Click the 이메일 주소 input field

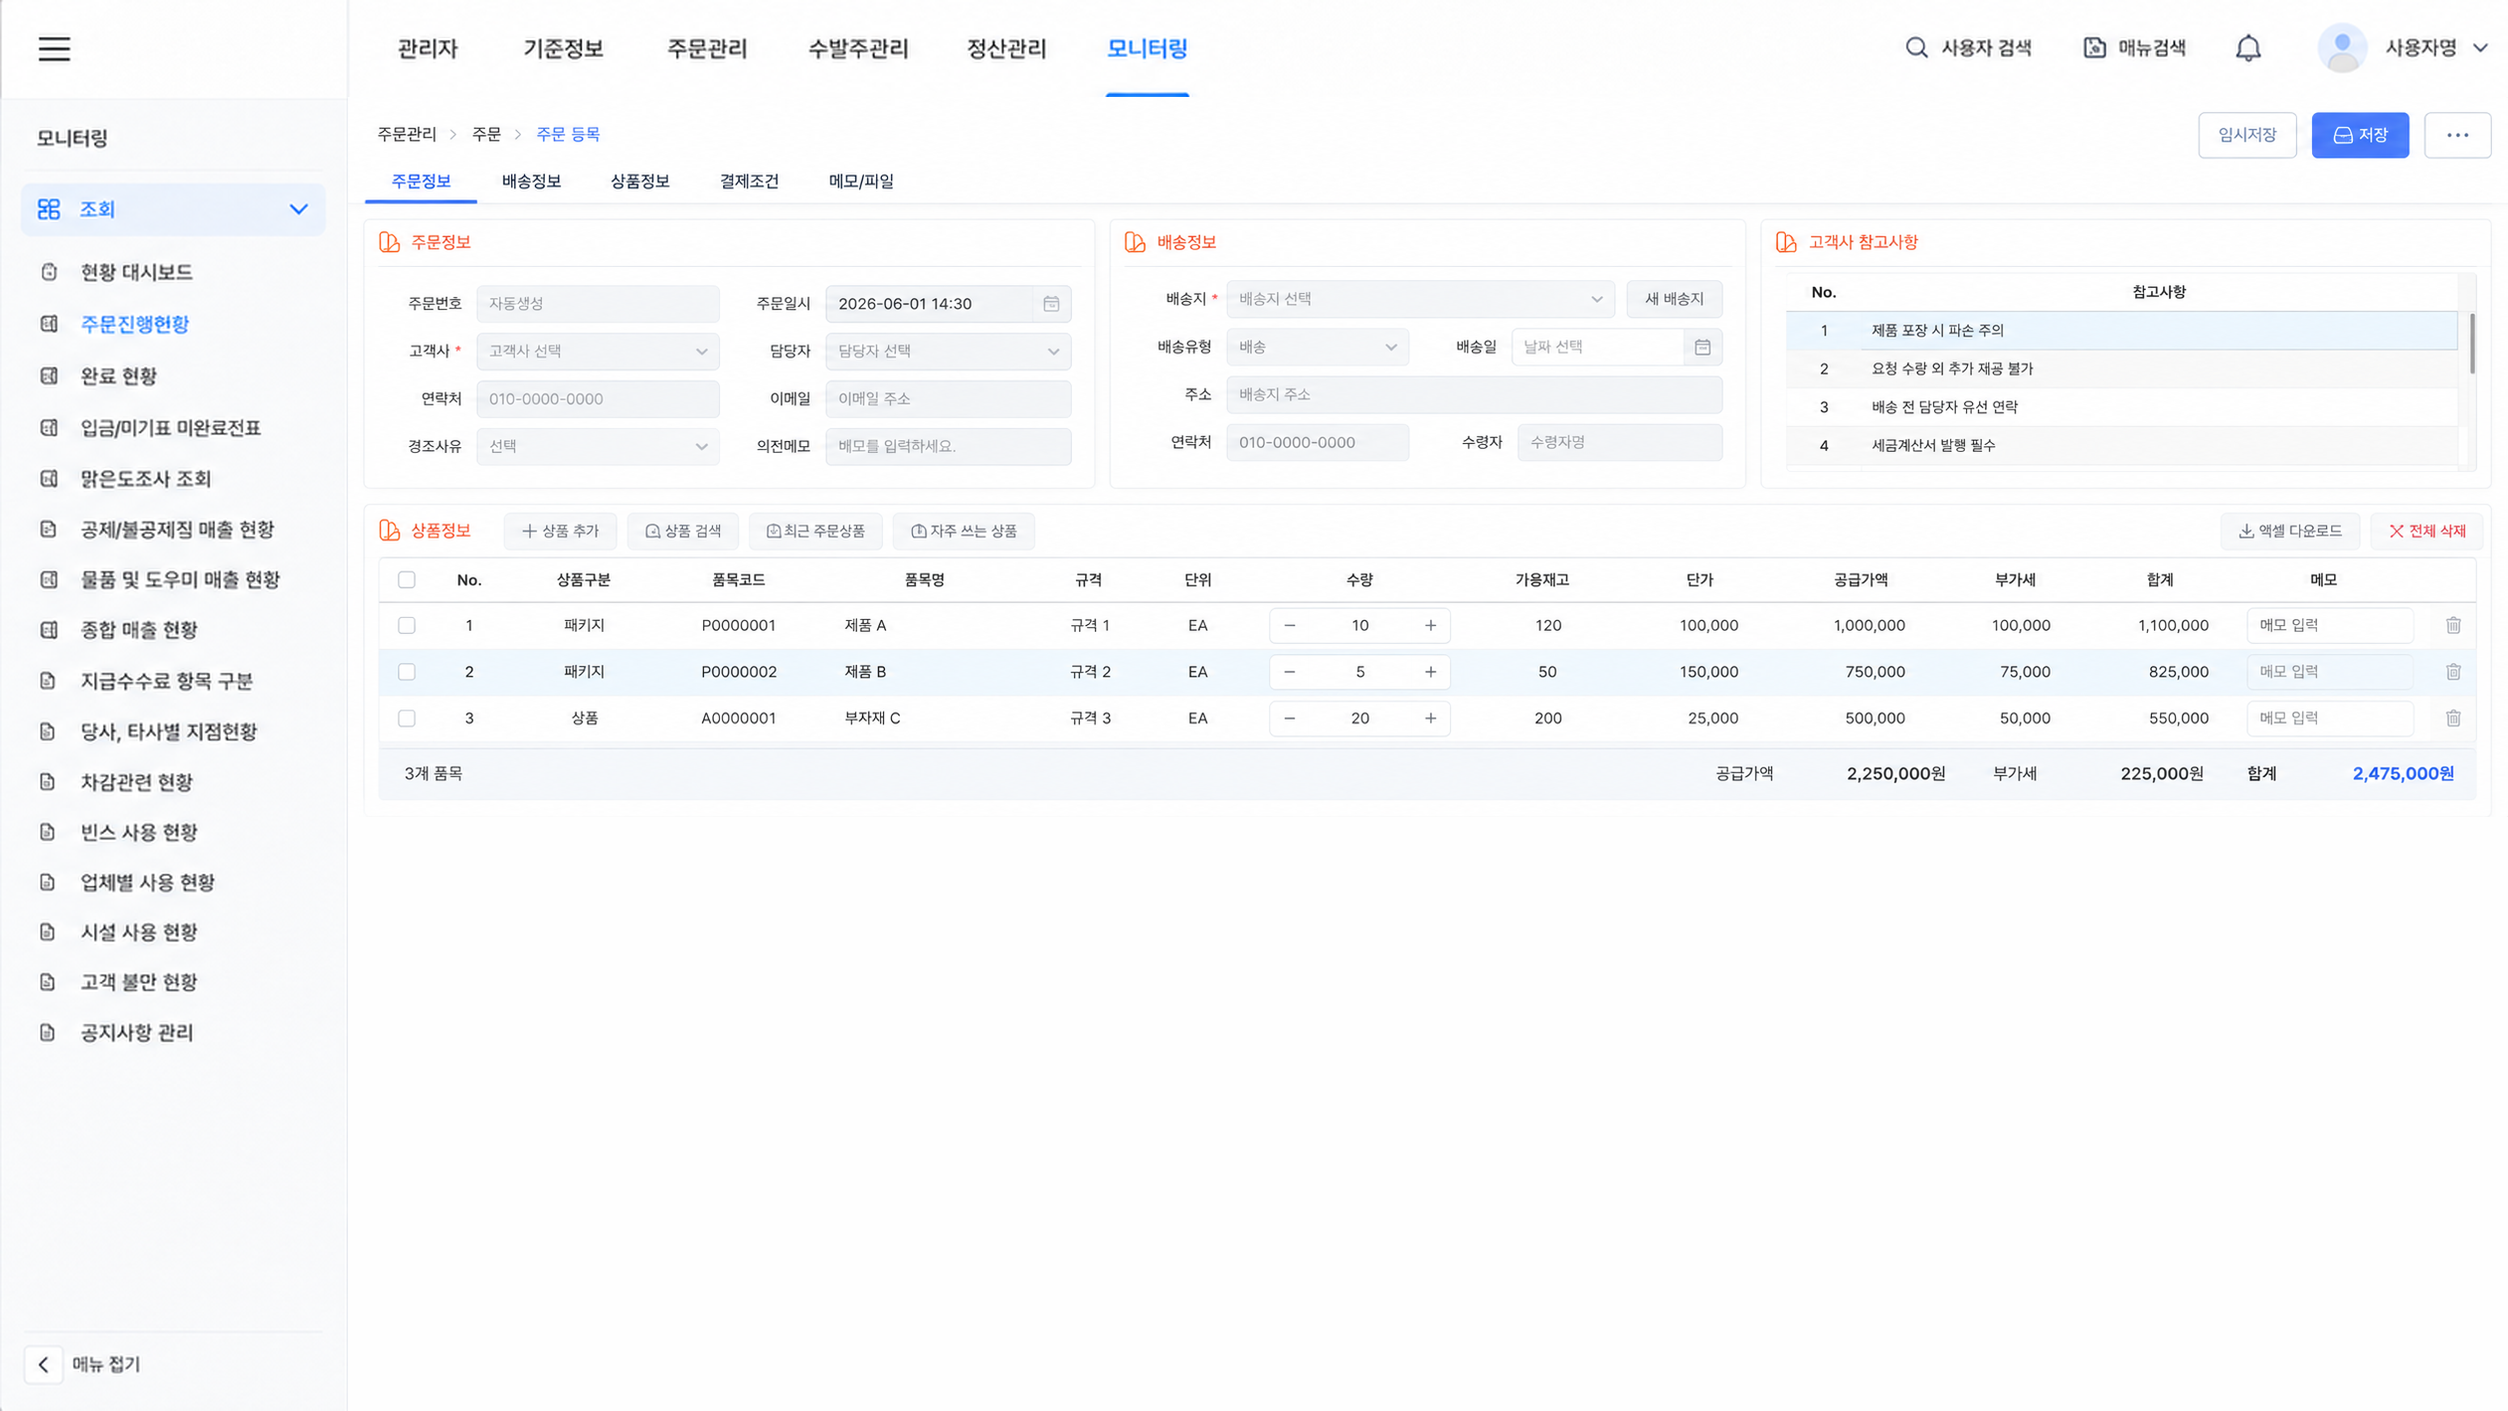[x=947, y=399]
